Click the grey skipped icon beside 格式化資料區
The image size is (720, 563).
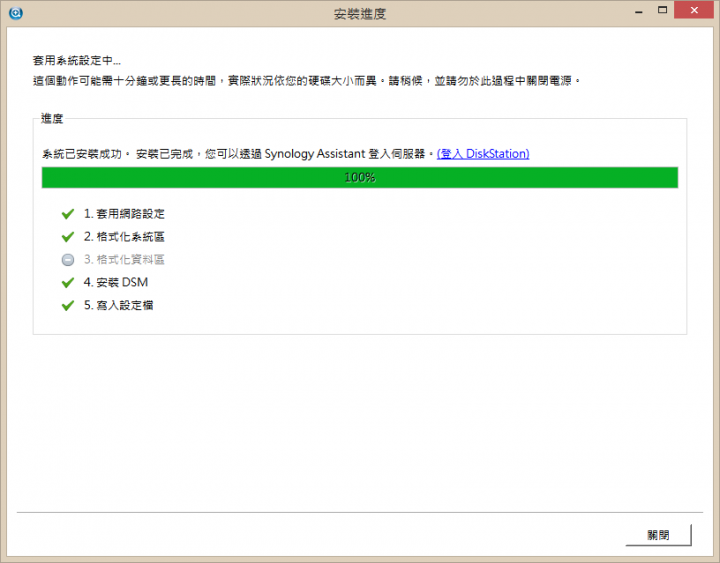[68, 260]
